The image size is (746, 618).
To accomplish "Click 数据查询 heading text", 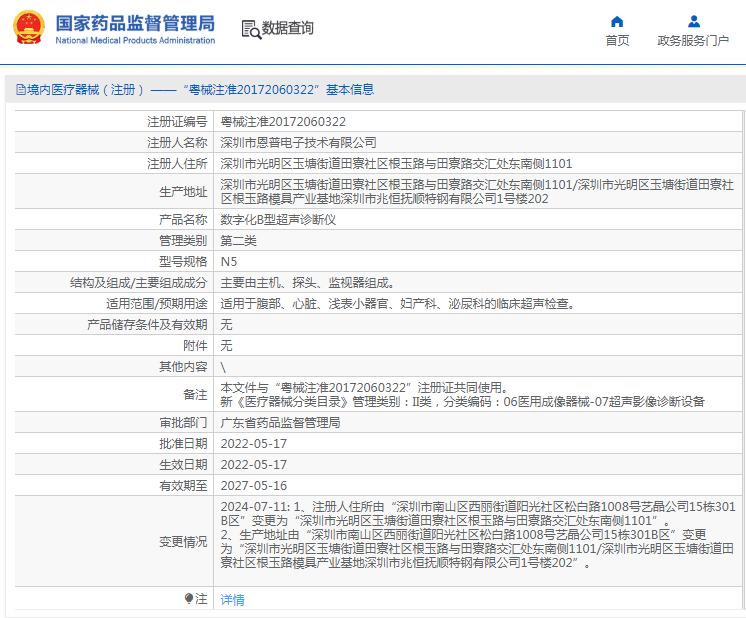I will tap(288, 28).
